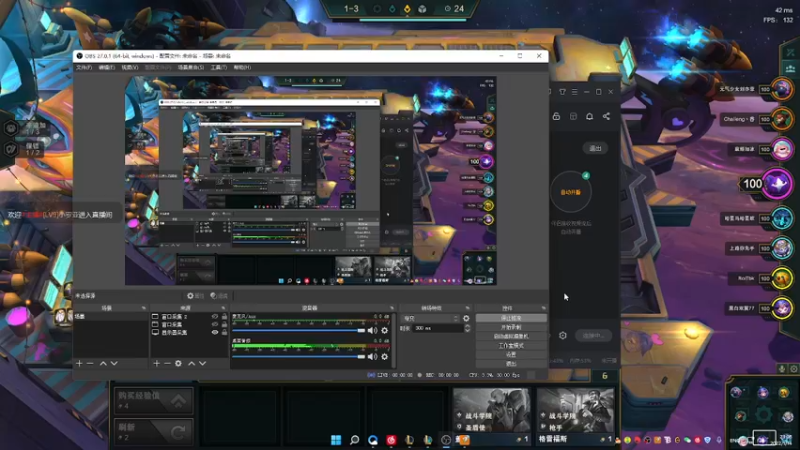Click lock icon in streaming companion window

tap(557, 116)
